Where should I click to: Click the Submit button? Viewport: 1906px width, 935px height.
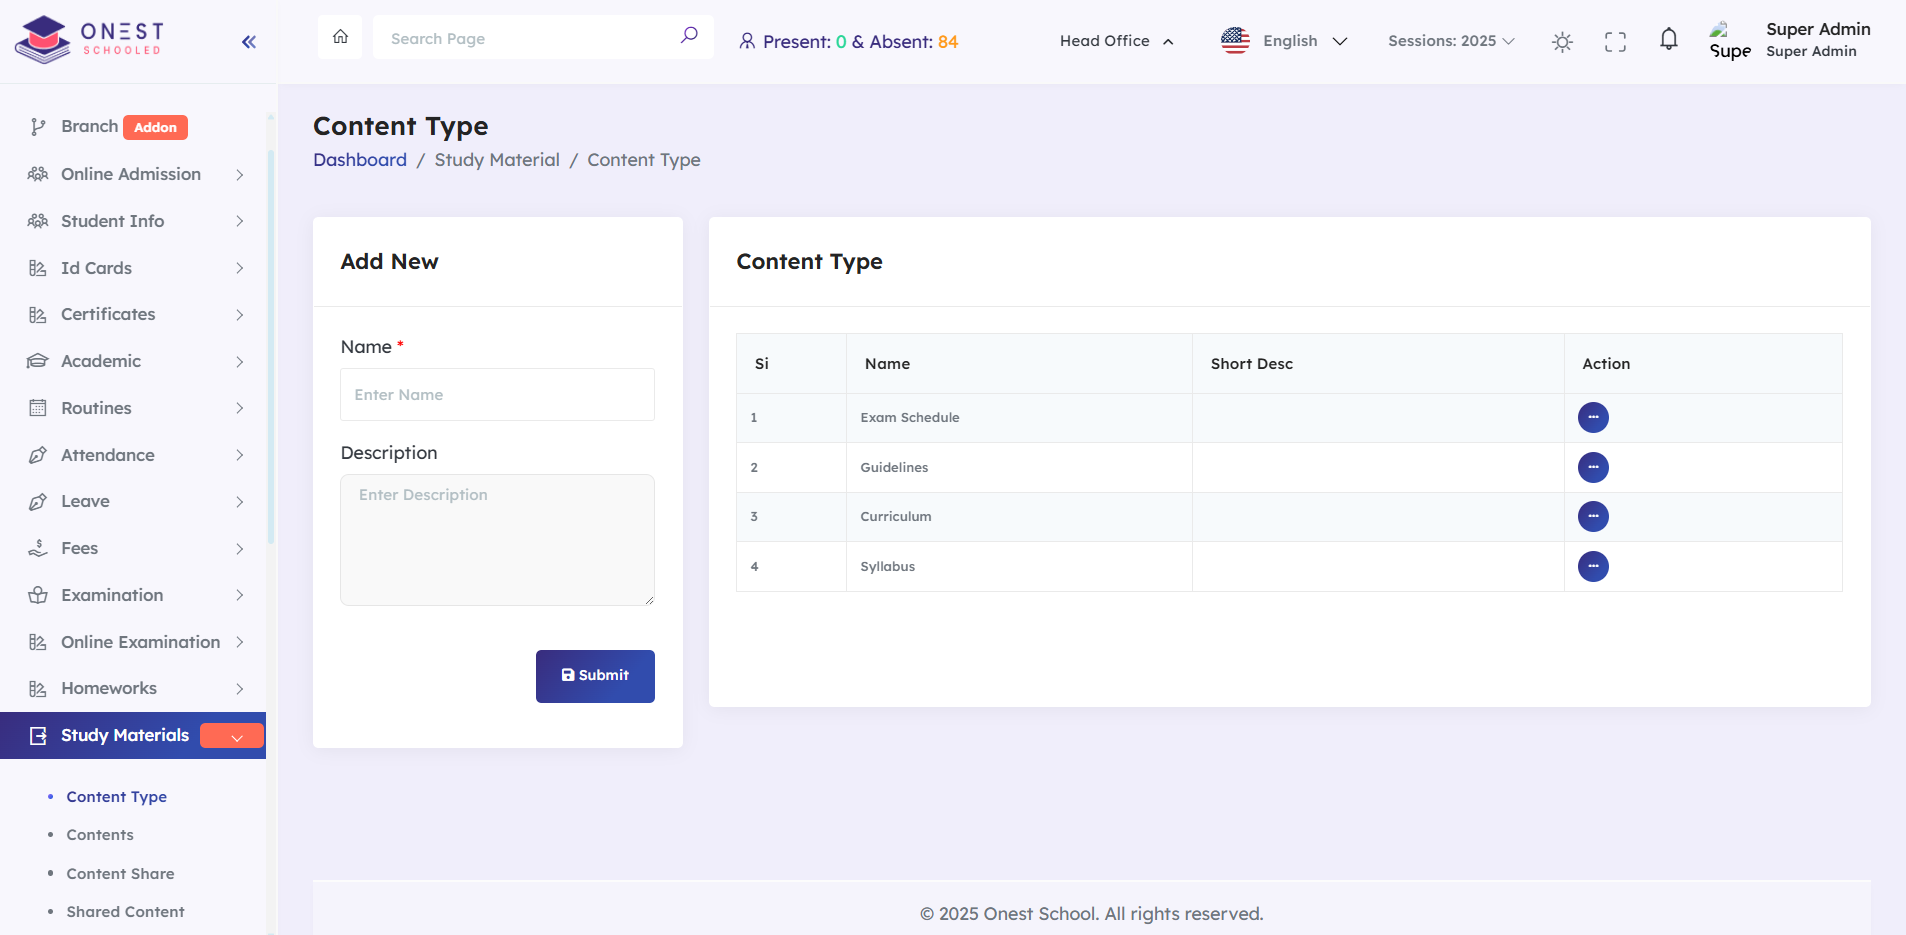(595, 676)
